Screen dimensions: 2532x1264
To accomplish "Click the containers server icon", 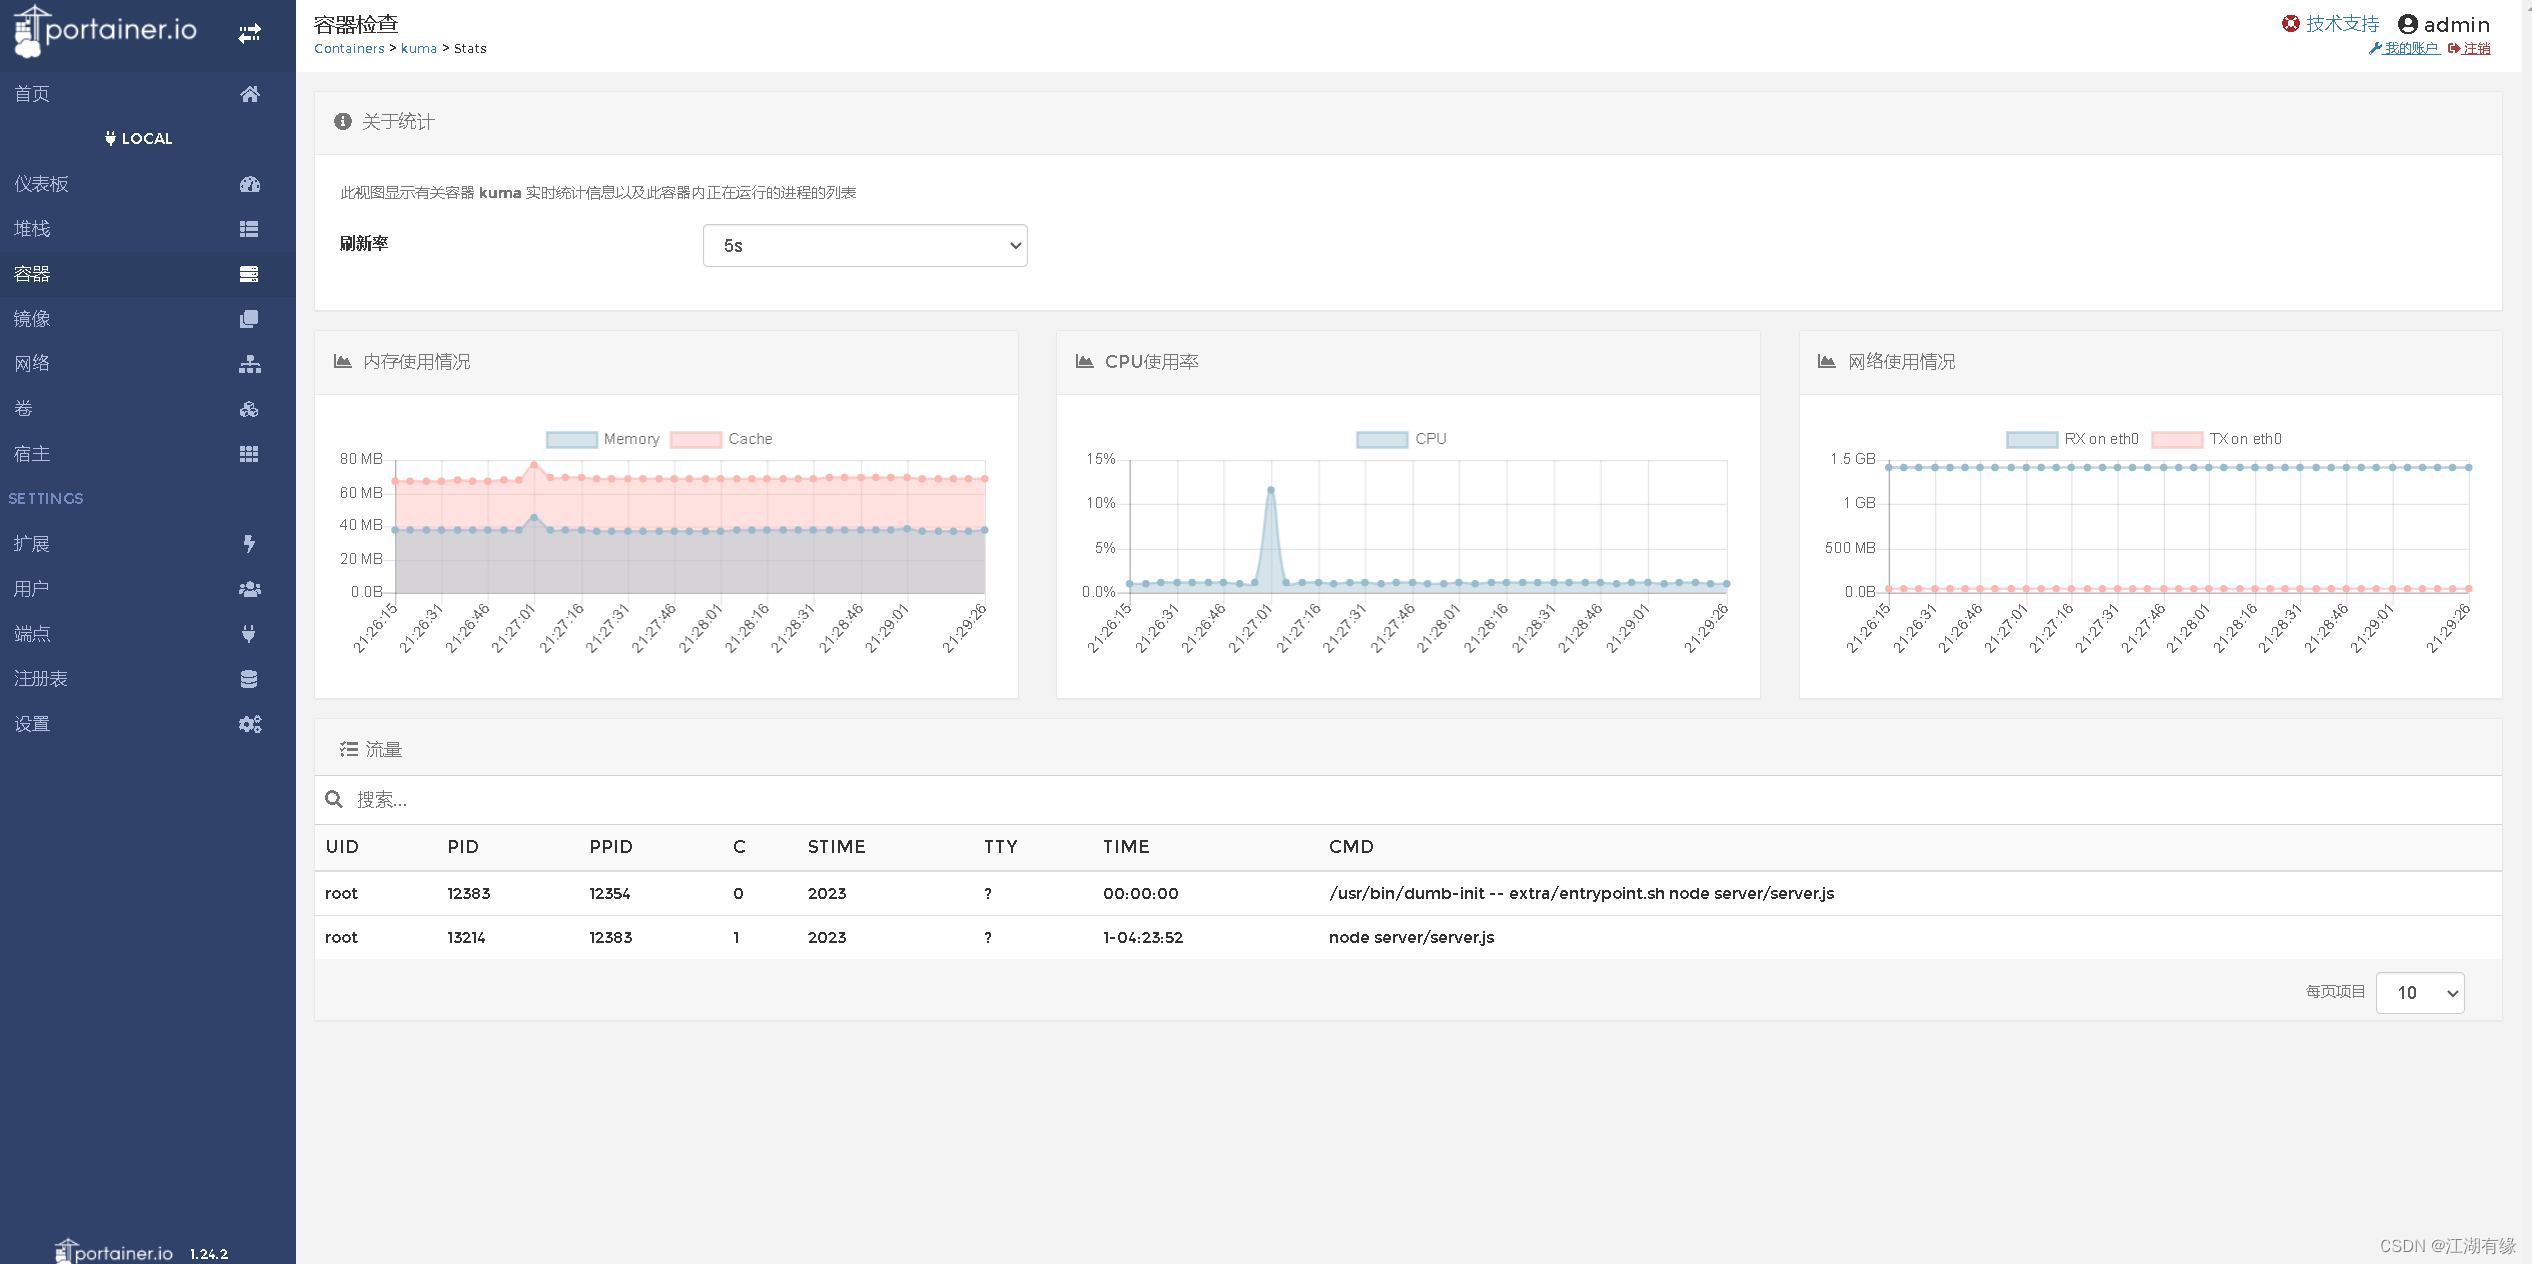I will point(249,274).
